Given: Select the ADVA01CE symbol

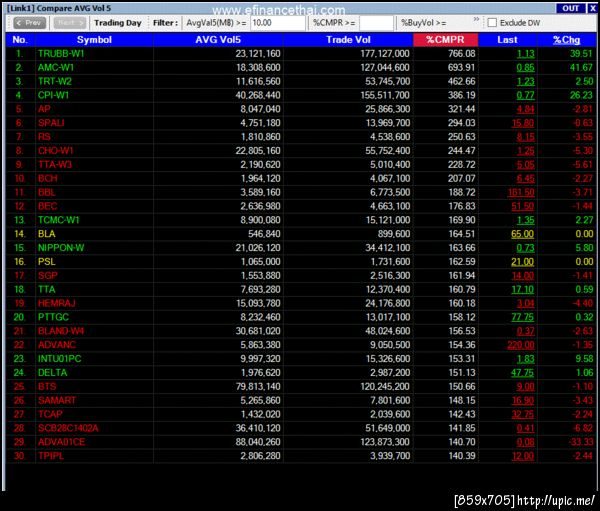Looking at the screenshot, I should pos(61,442).
